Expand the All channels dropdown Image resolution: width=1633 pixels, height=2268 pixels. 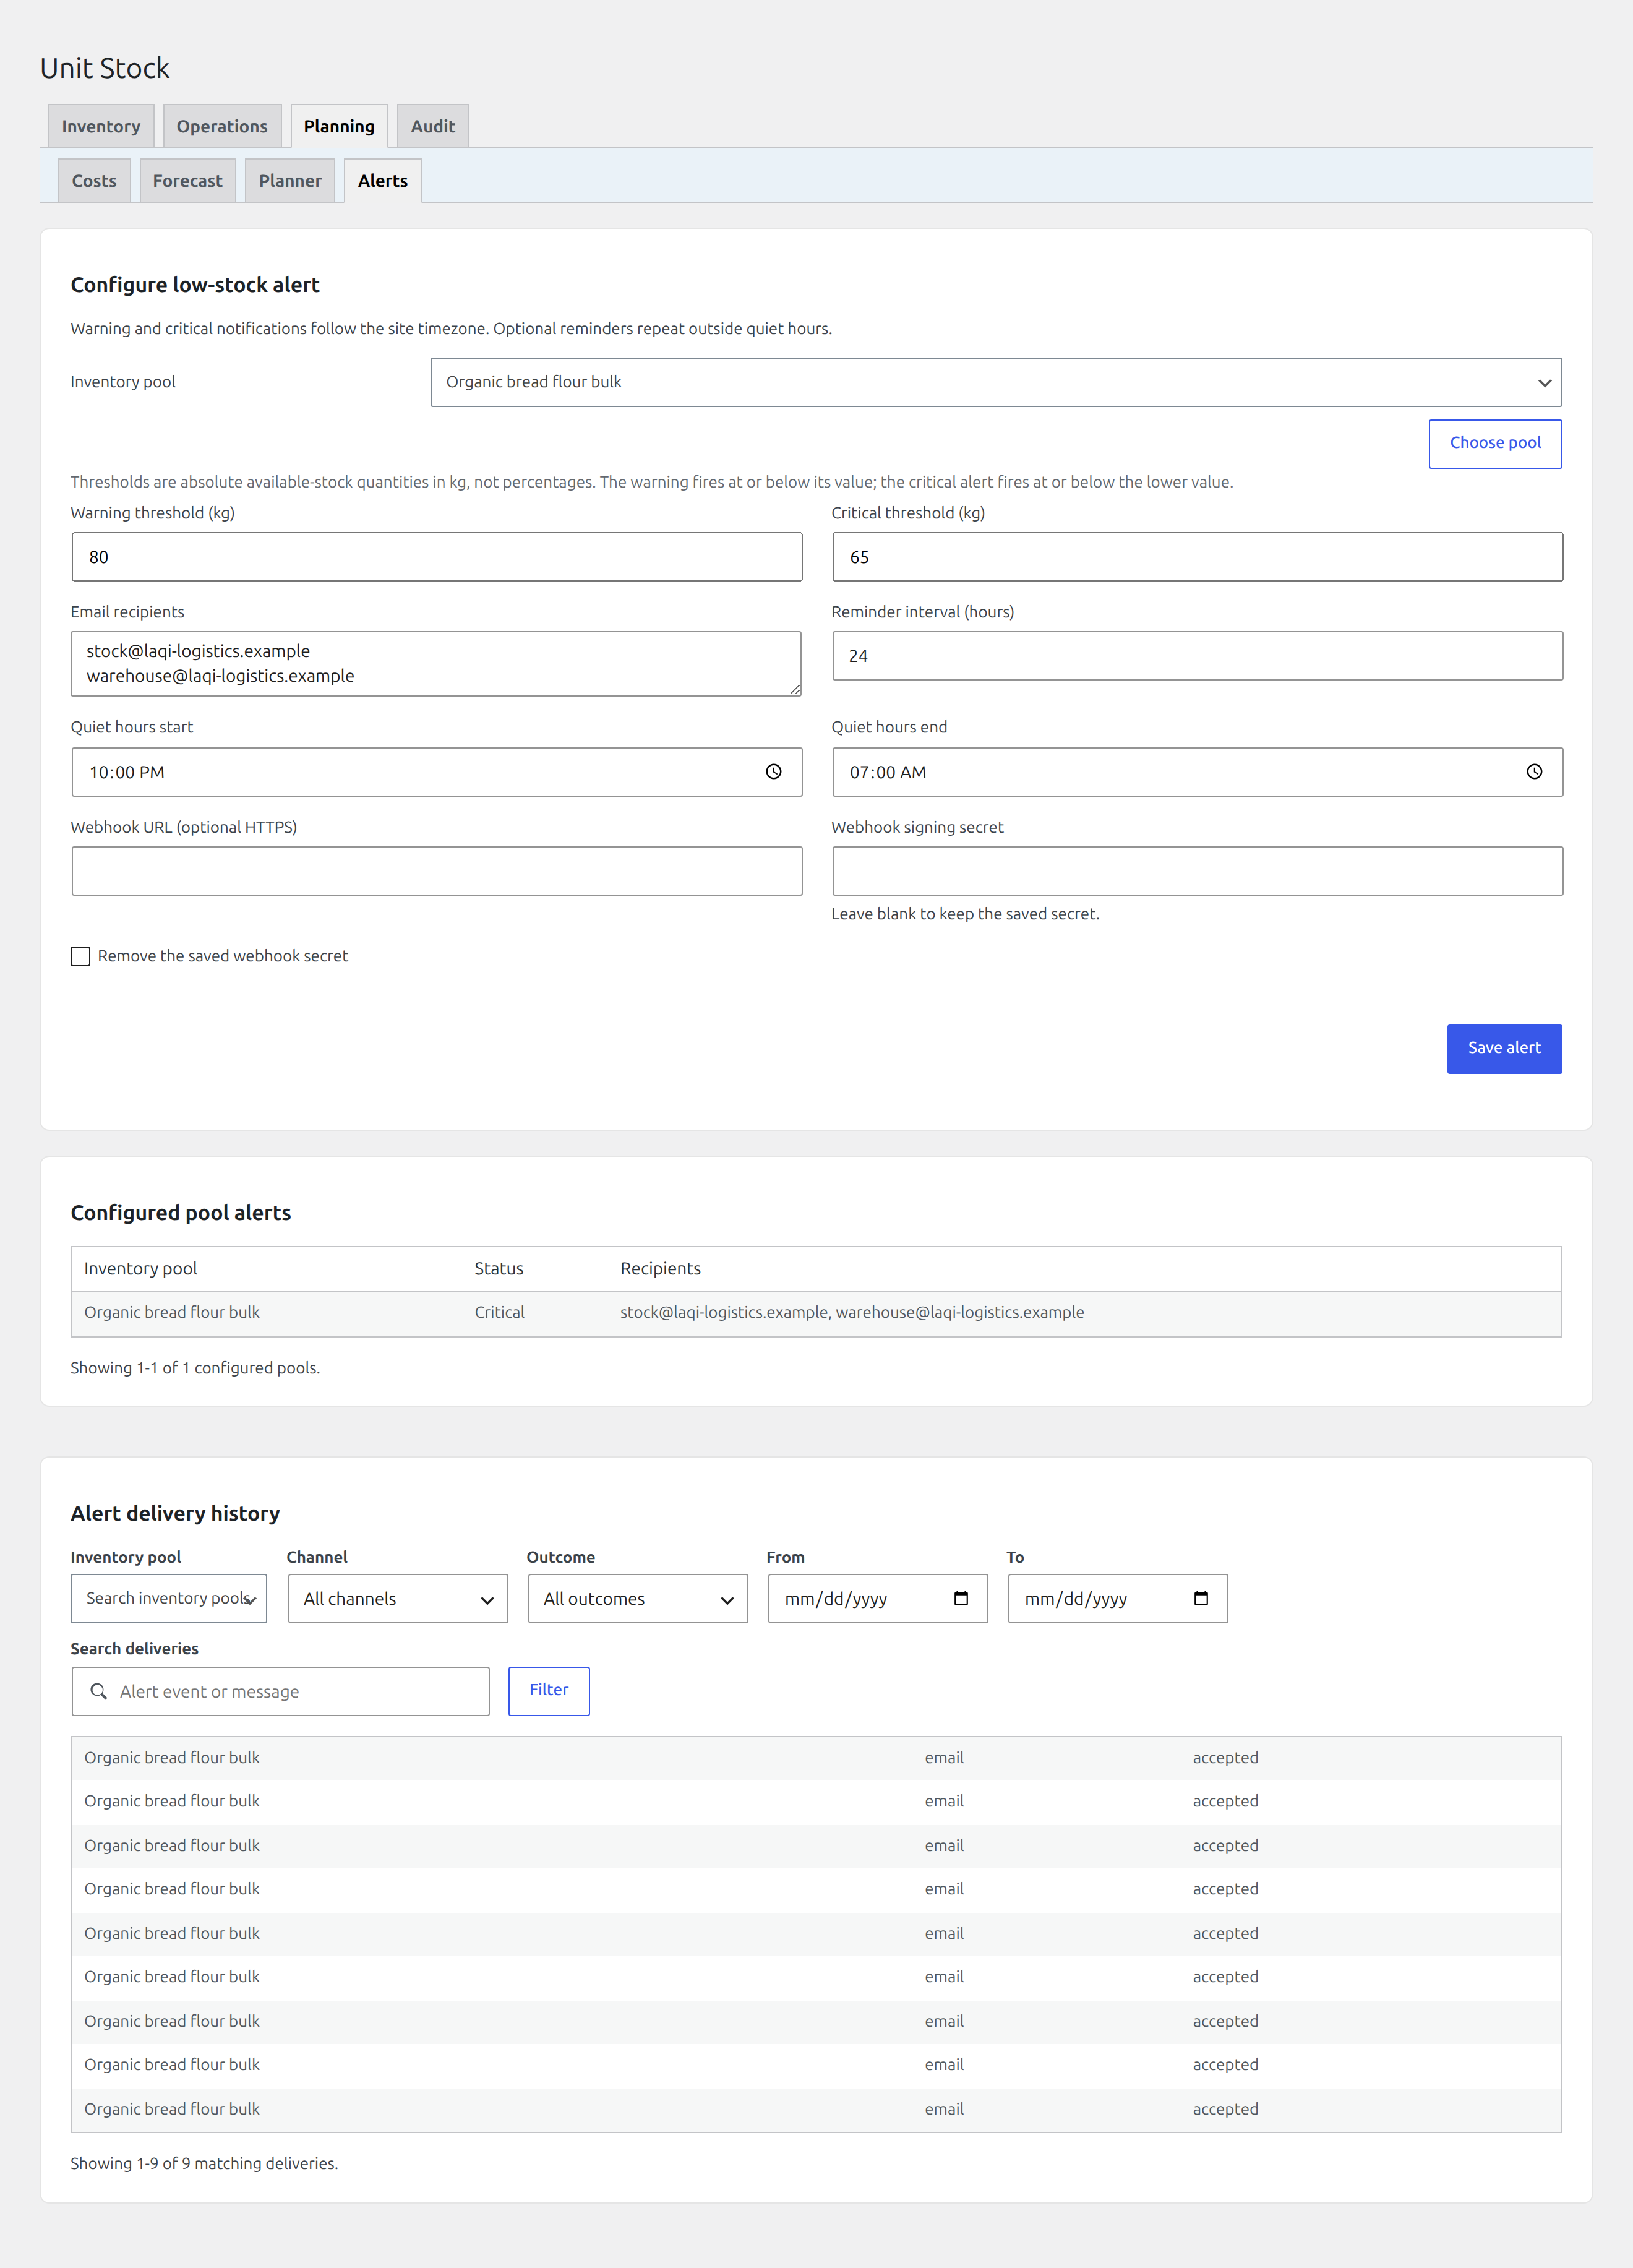[398, 1598]
